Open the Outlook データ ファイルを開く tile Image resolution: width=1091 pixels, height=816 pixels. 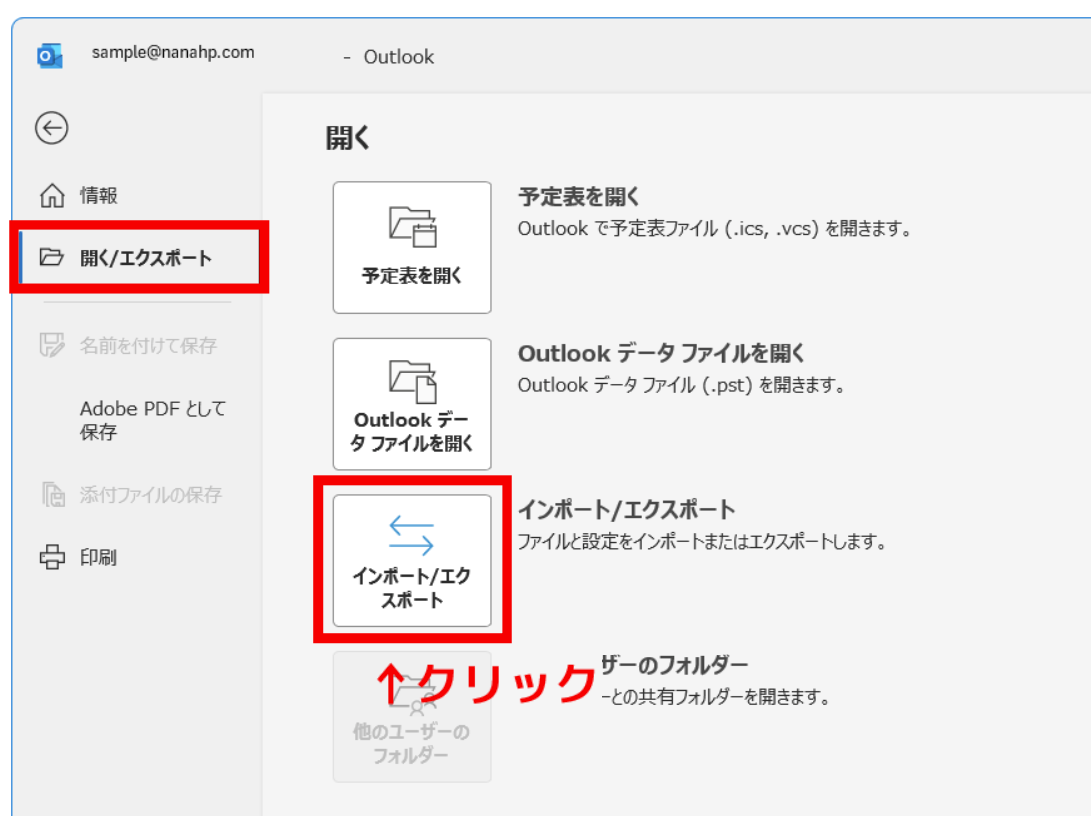[x=412, y=404]
